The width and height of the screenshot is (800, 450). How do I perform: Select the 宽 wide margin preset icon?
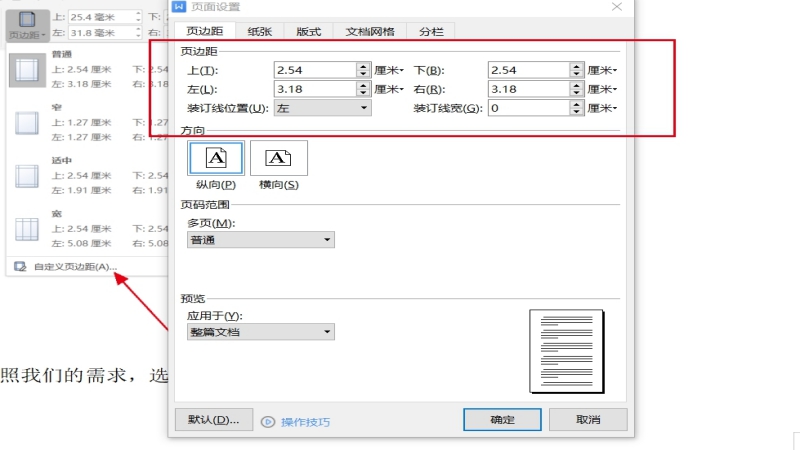[25, 231]
